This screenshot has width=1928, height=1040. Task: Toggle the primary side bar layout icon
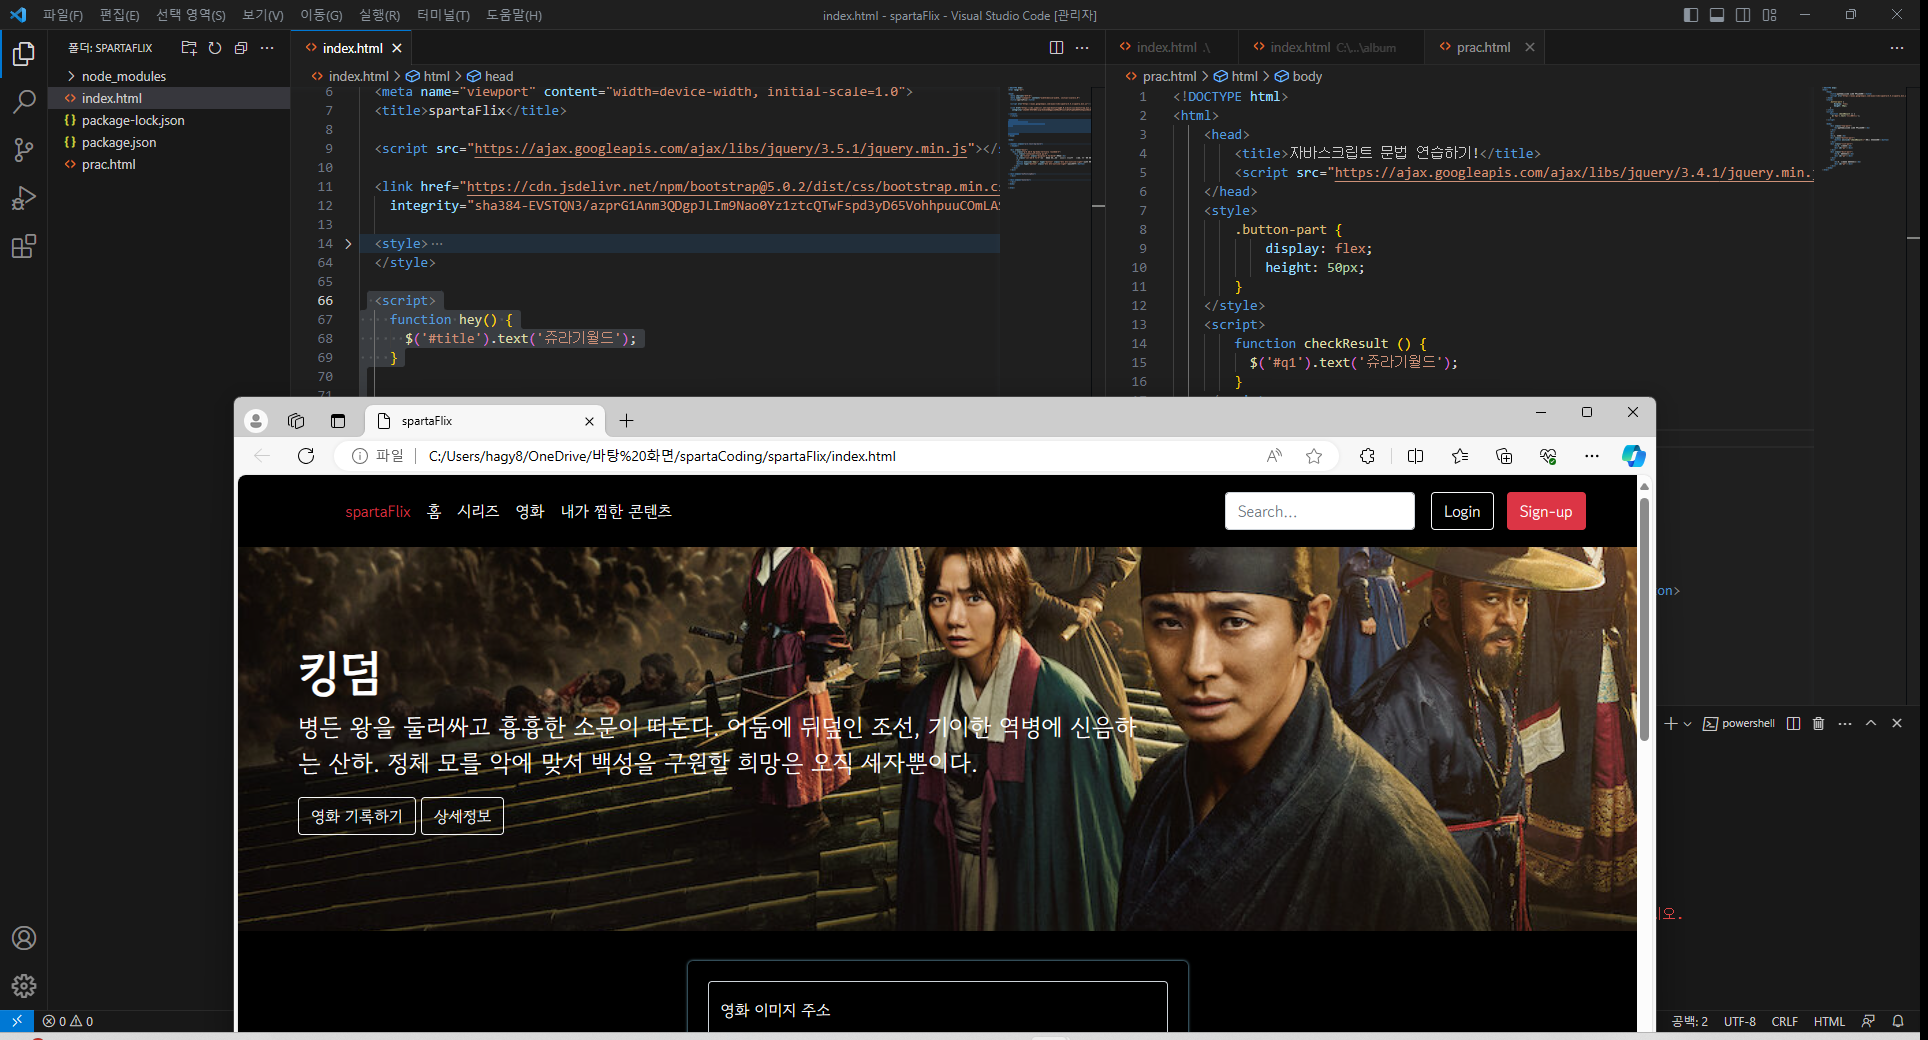point(1691,15)
